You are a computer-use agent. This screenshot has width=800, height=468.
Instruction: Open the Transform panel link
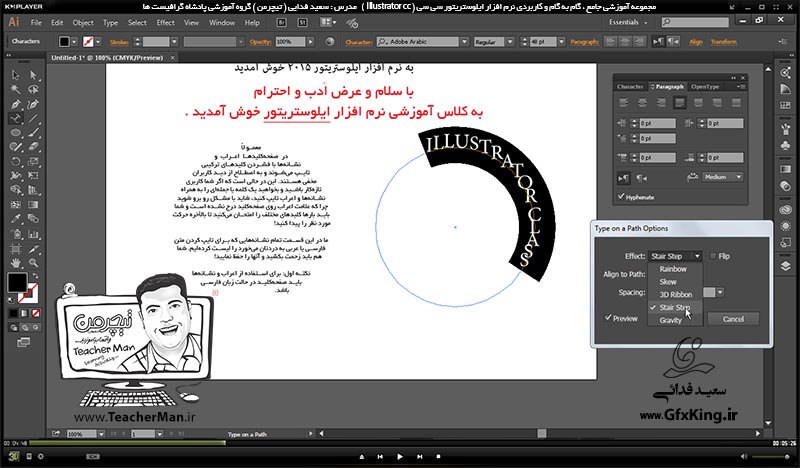tap(723, 42)
